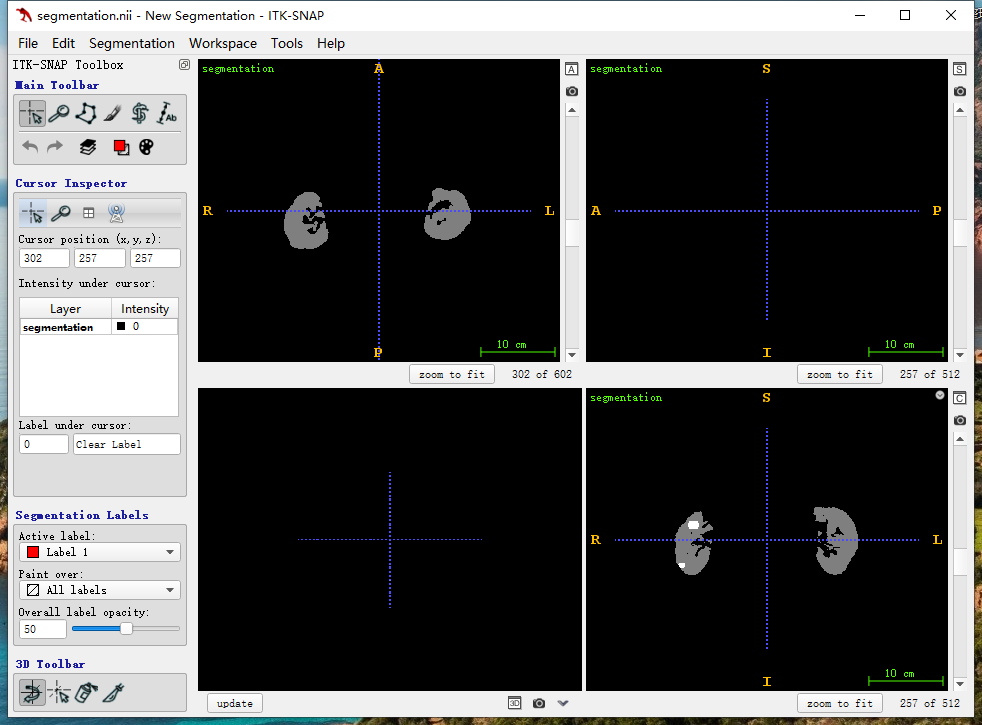Screen dimensions: 982x725
Task: Click coronal view scrollbar down arrow
Action: (x=959, y=684)
